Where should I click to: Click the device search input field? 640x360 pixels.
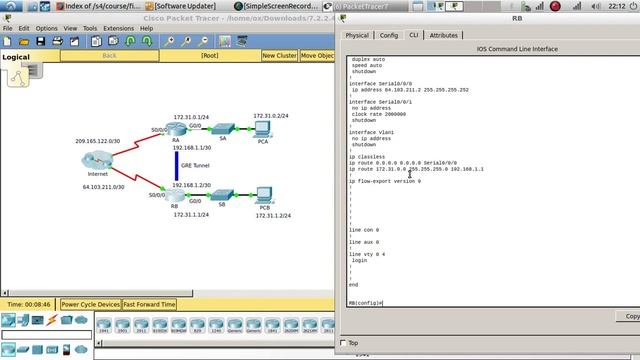point(47,335)
